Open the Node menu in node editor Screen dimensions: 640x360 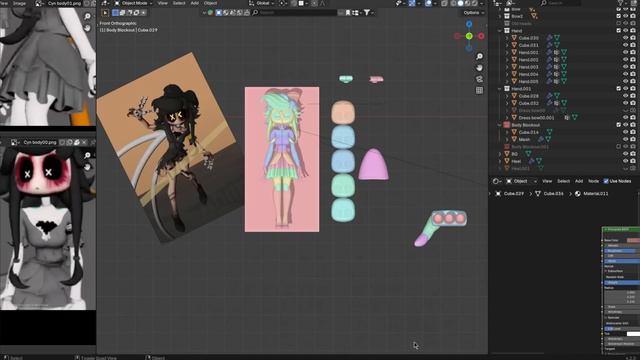pyautogui.click(x=593, y=181)
